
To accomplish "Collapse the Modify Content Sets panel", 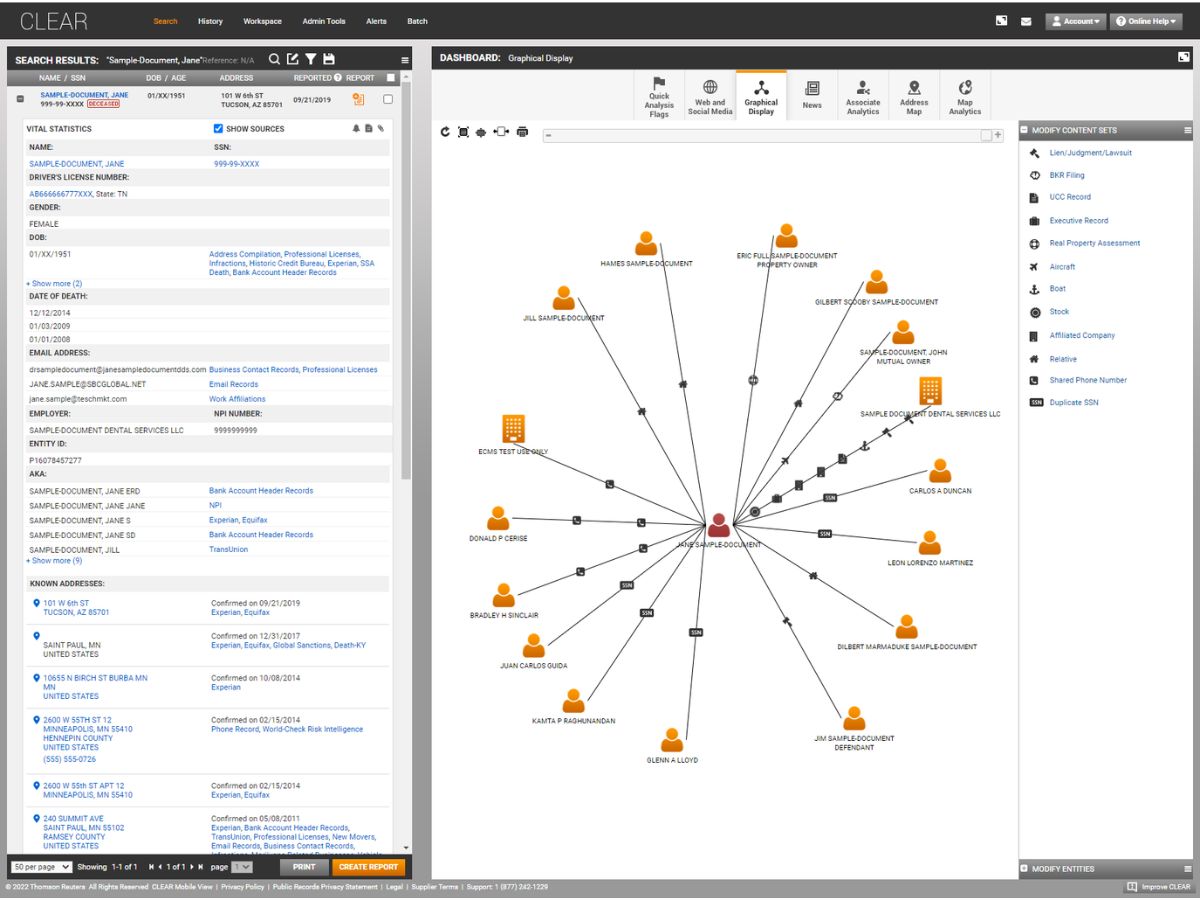I will coord(1024,130).
